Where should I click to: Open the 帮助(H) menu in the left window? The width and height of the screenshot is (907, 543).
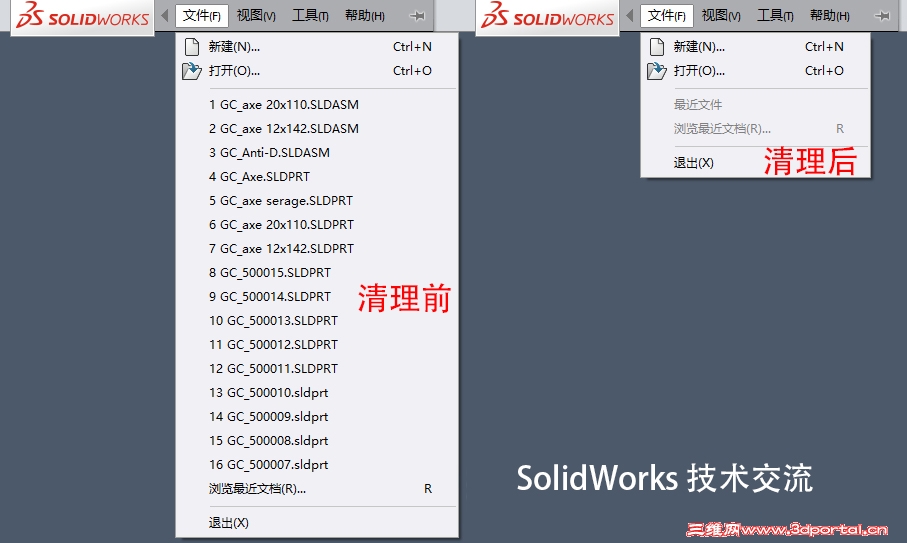pos(365,16)
